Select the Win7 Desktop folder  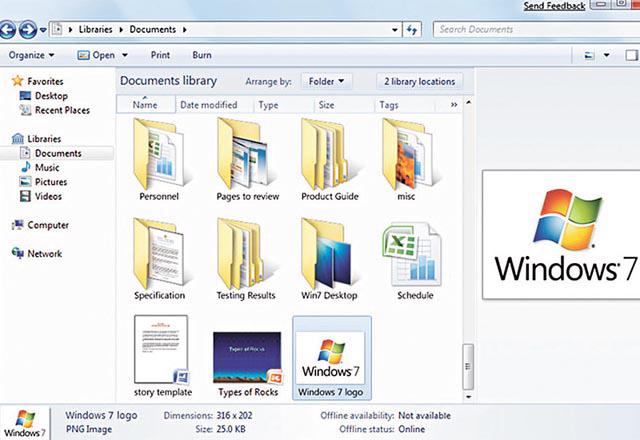click(329, 260)
